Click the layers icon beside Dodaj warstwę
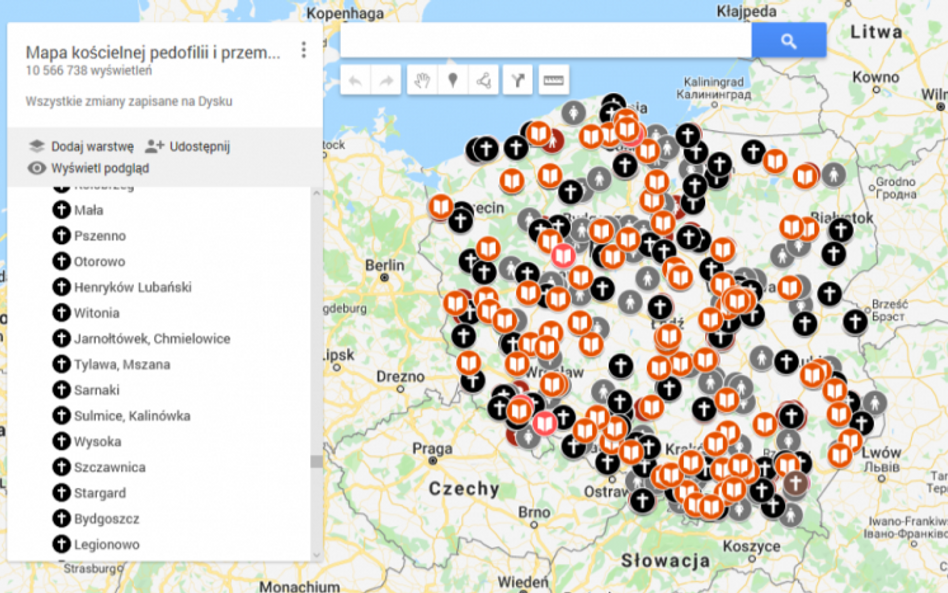The height and width of the screenshot is (593, 948). (36, 146)
